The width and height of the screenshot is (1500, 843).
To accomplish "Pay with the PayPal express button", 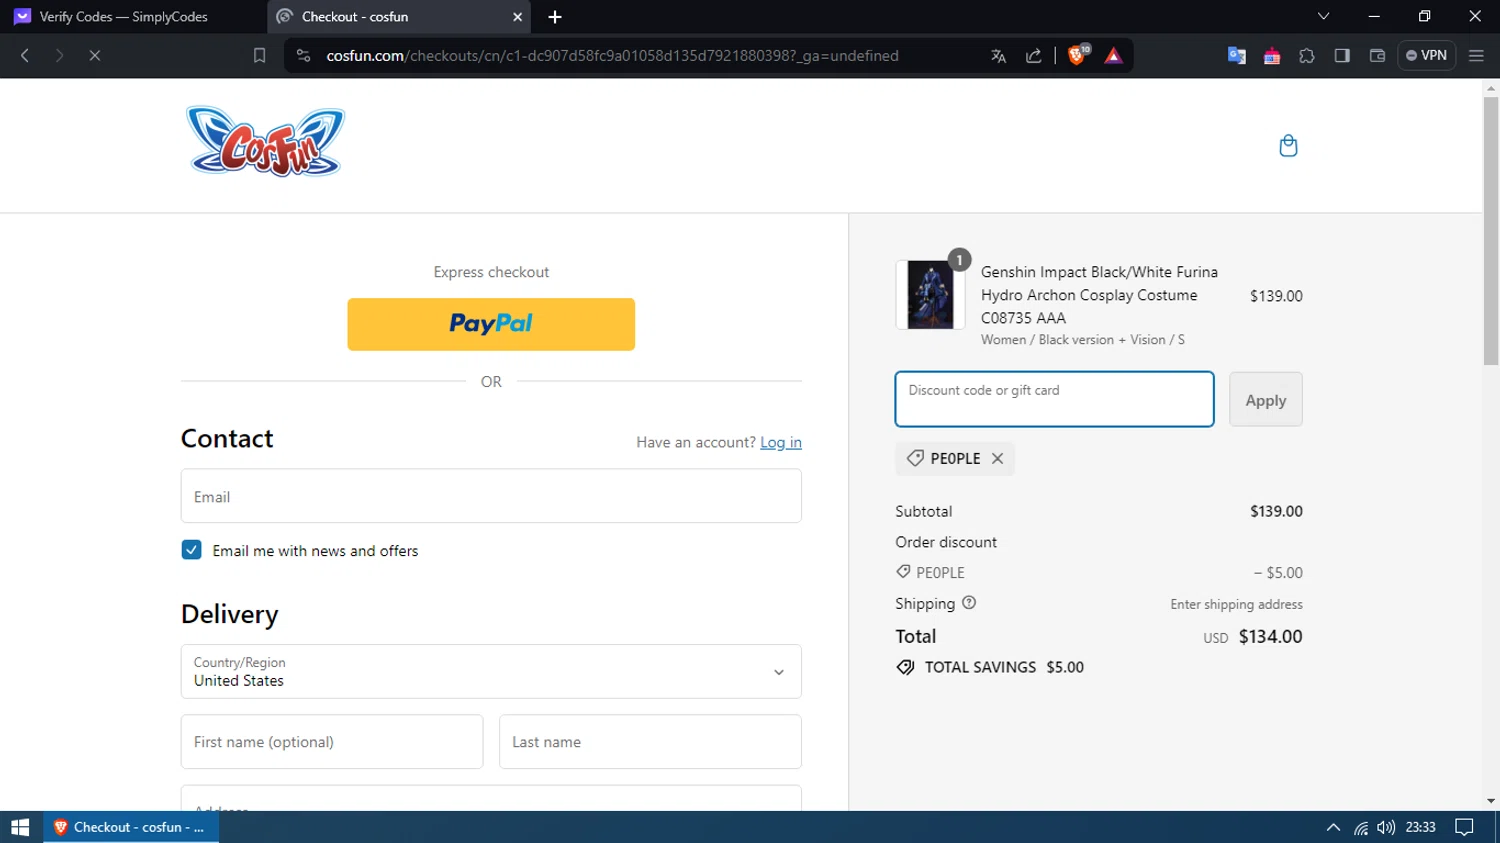I will [x=491, y=324].
